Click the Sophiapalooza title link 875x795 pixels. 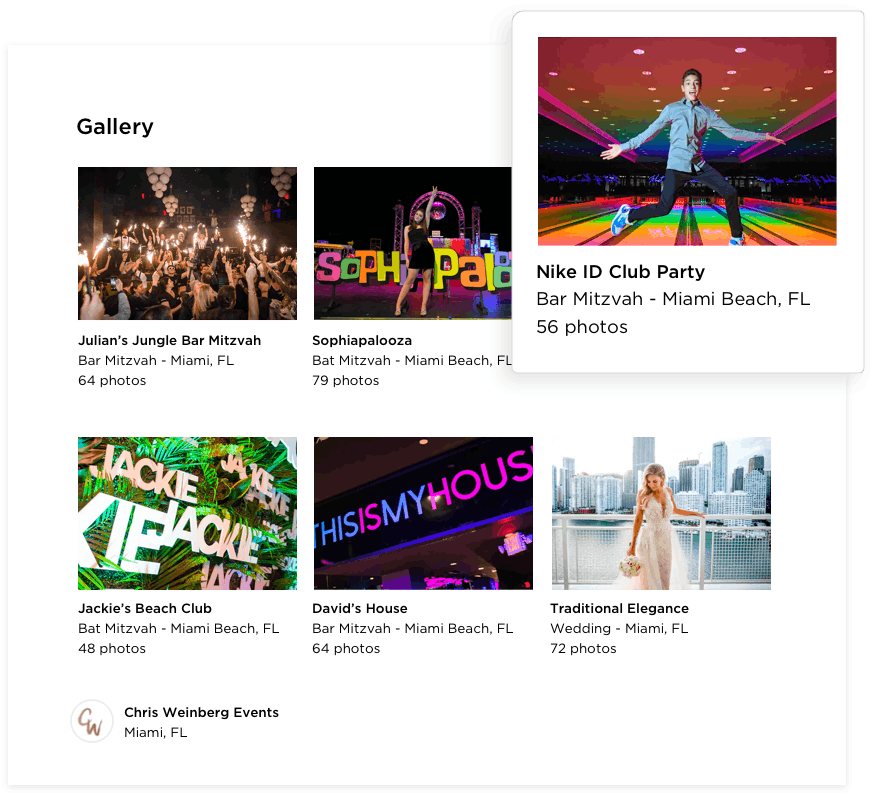[362, 340]
